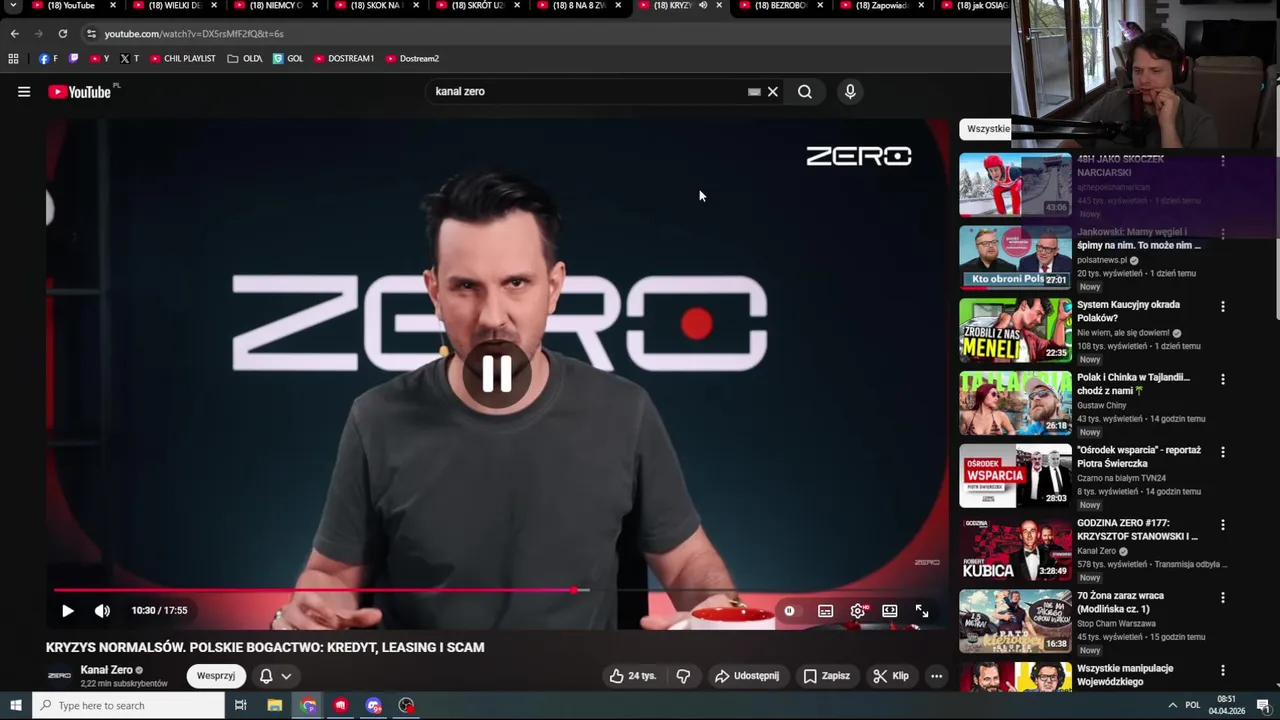Switch to theater mode icon
Viewport: 1280px width, 720px height.
click(x=890, y=611)
